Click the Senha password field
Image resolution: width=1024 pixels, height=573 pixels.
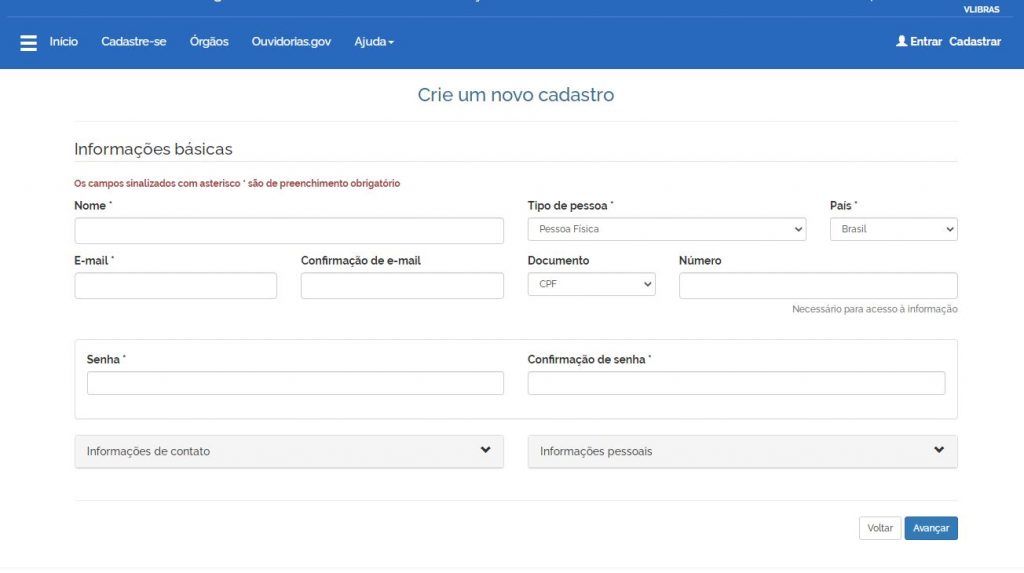tap(295, 384)
